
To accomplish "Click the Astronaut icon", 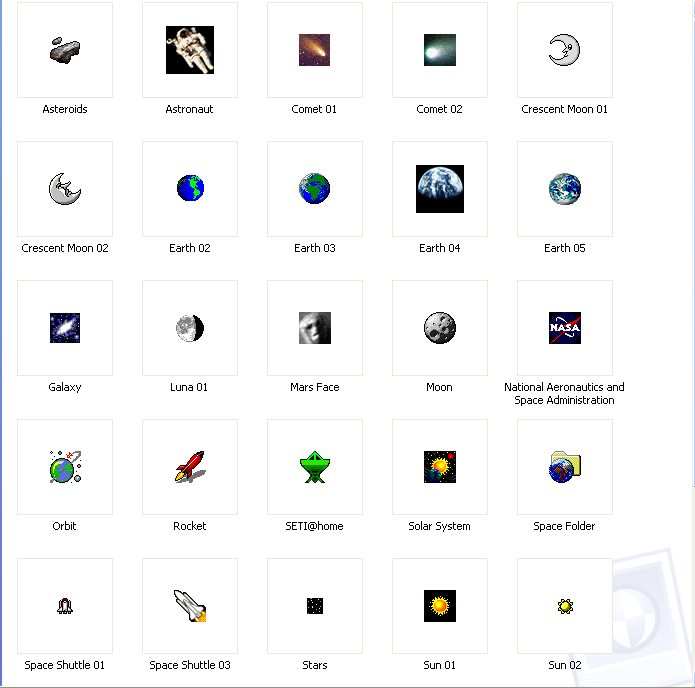I will tap(190, 50).
